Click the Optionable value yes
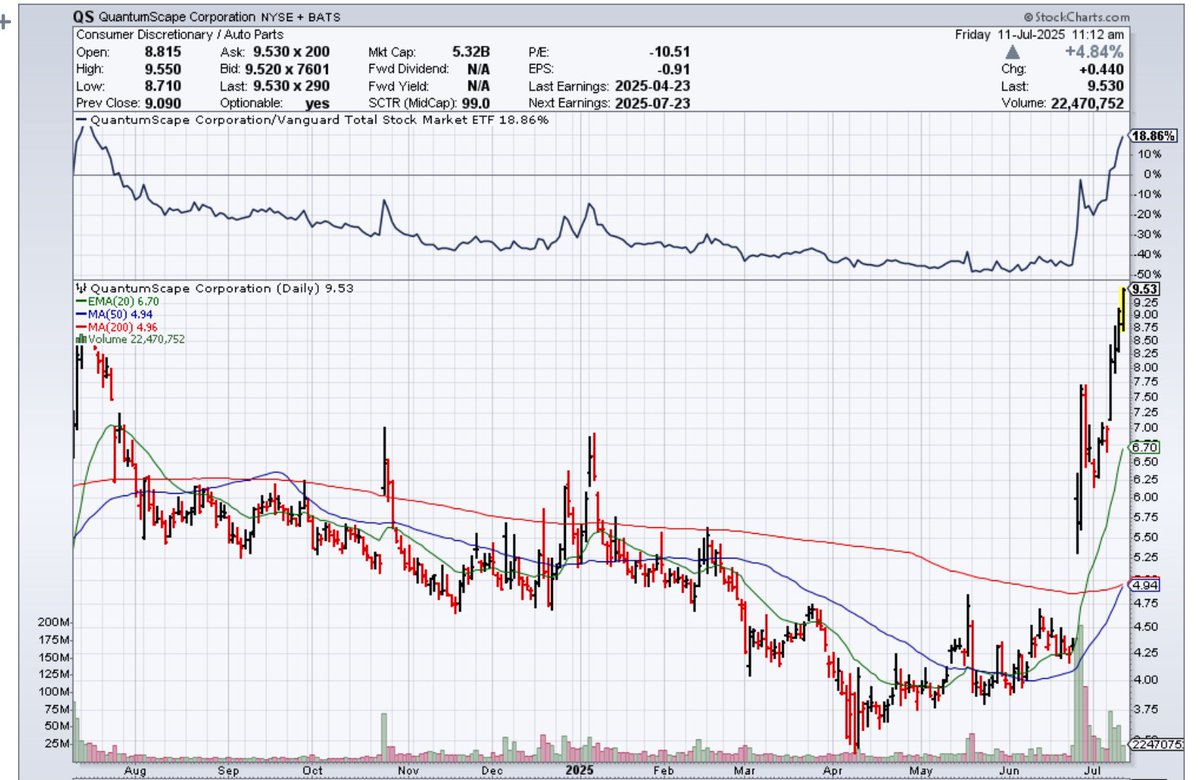Screen dimensions: 1200x780 click(x=317, y=102)
